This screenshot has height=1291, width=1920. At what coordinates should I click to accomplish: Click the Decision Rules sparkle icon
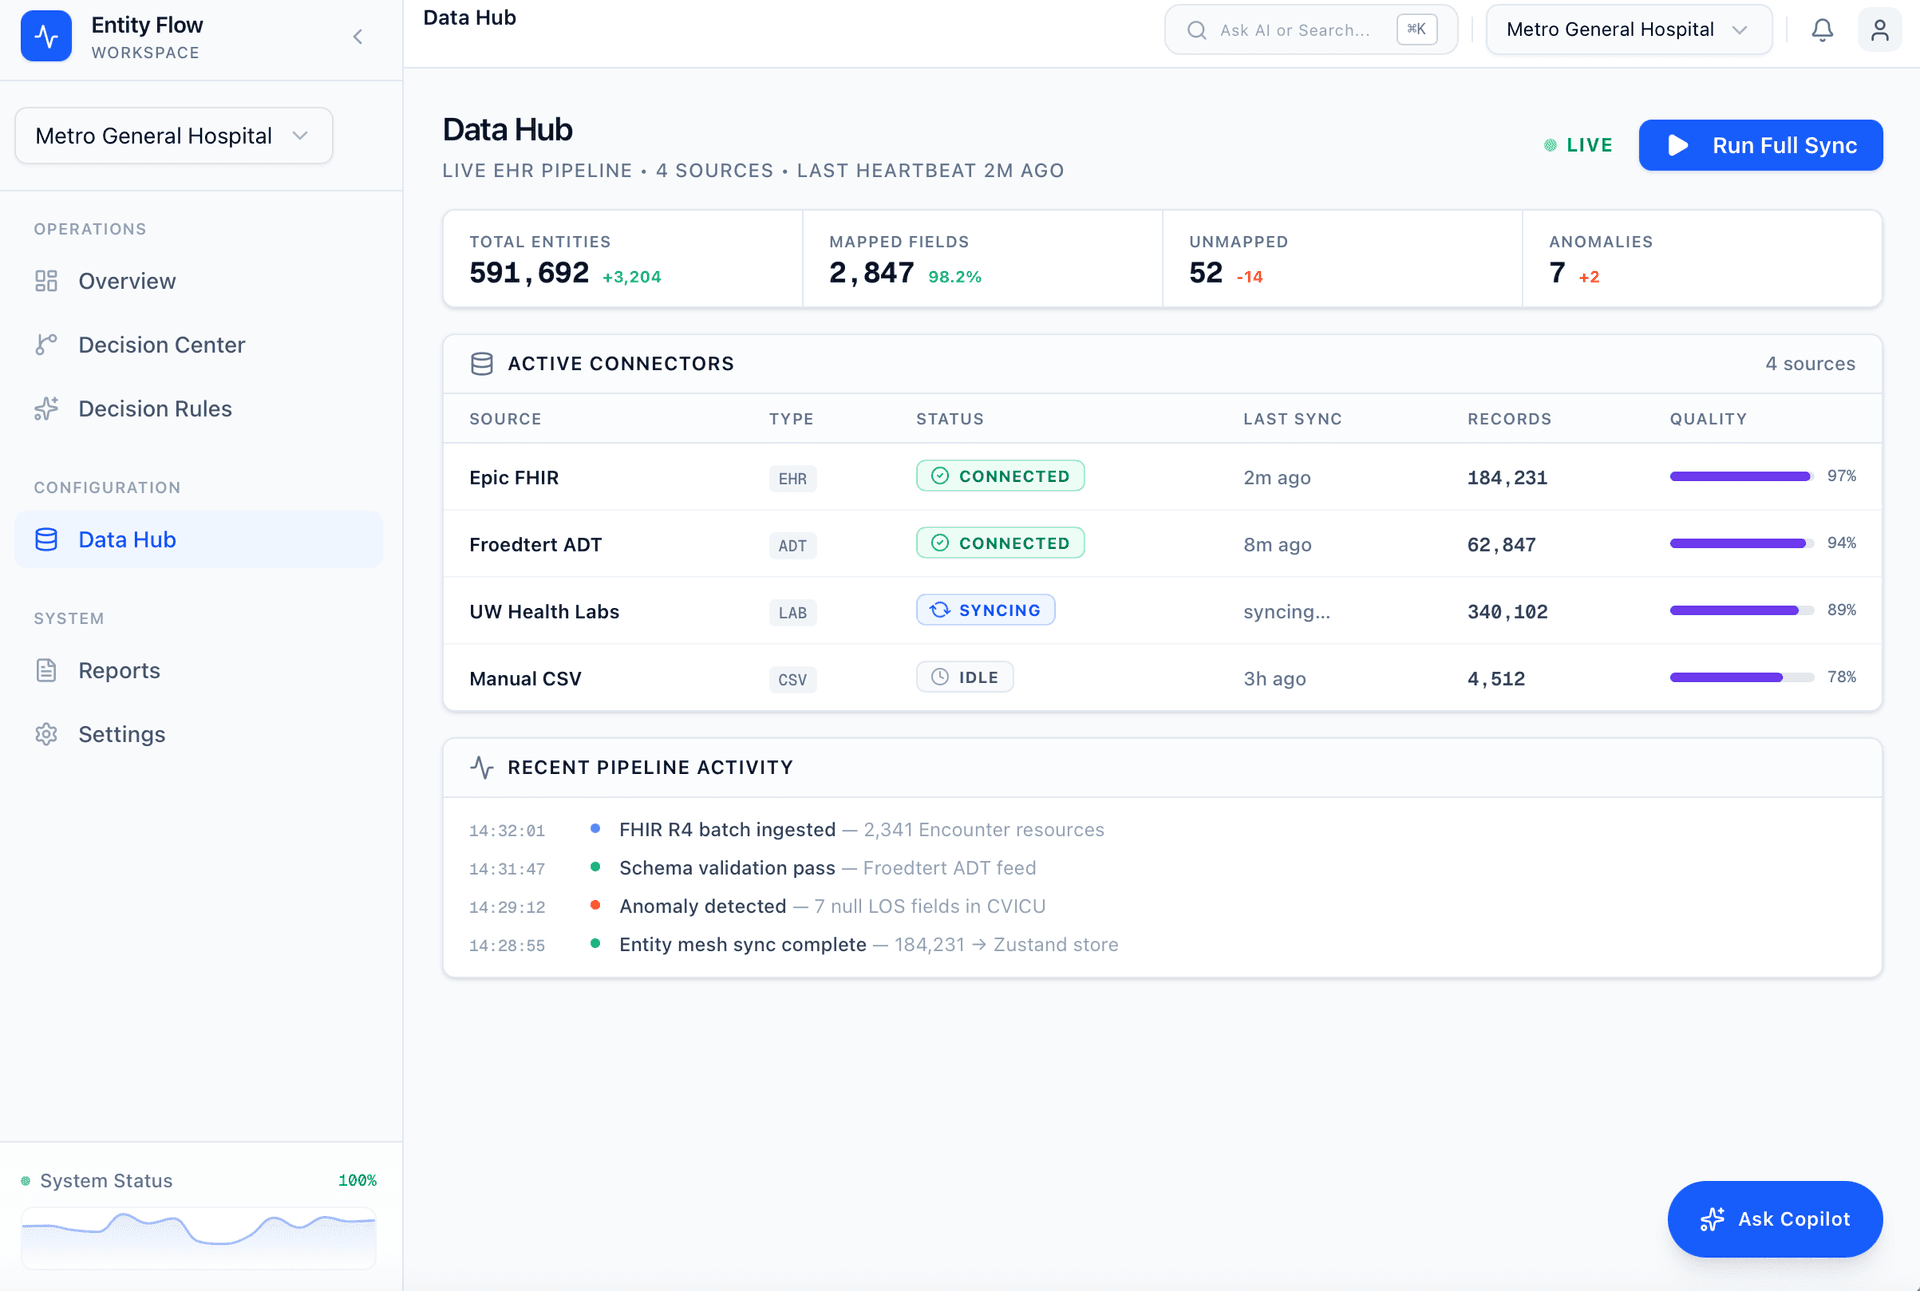coord(47,408)
